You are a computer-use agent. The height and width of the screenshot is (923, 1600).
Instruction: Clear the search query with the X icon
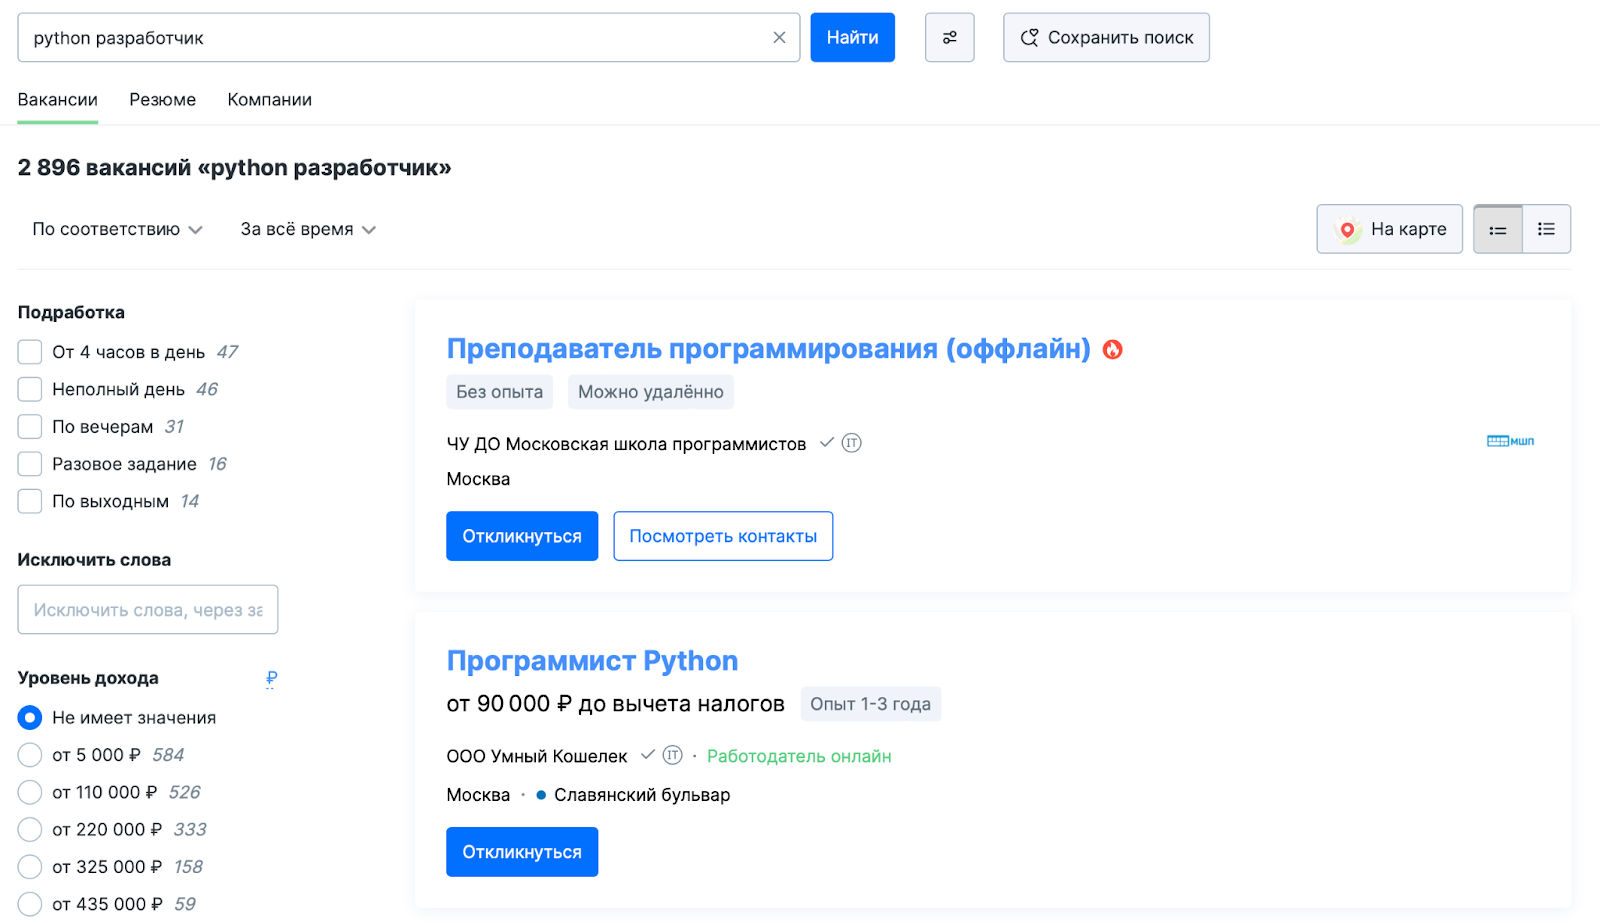(779, 37)
